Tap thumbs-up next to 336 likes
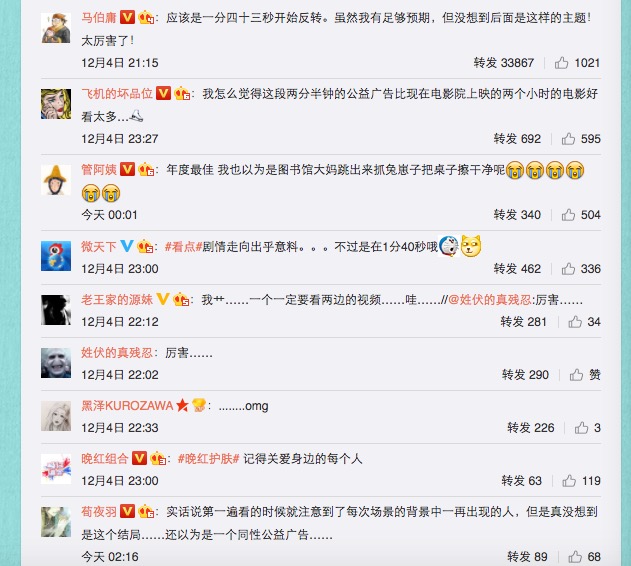The height and width of the screenshot is (566, 631). tap(568, 269)
